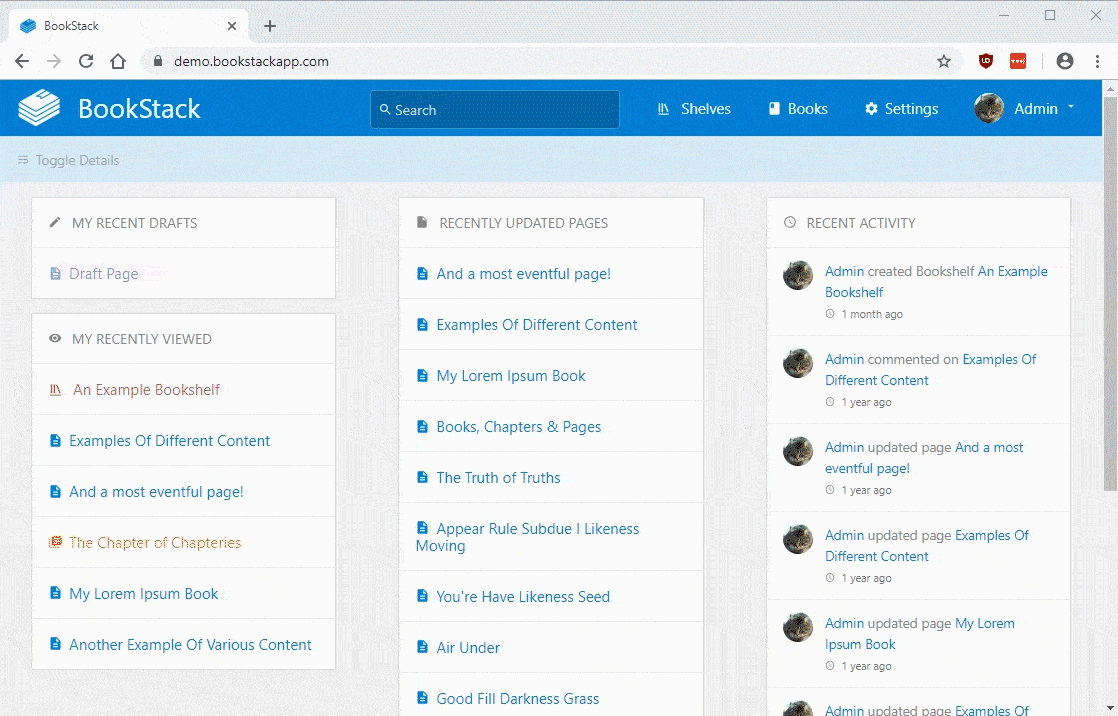This screenshot has width=1118, height=716.
Task: Open The Chapter of Chapteries link
Action: click(155, 543)
